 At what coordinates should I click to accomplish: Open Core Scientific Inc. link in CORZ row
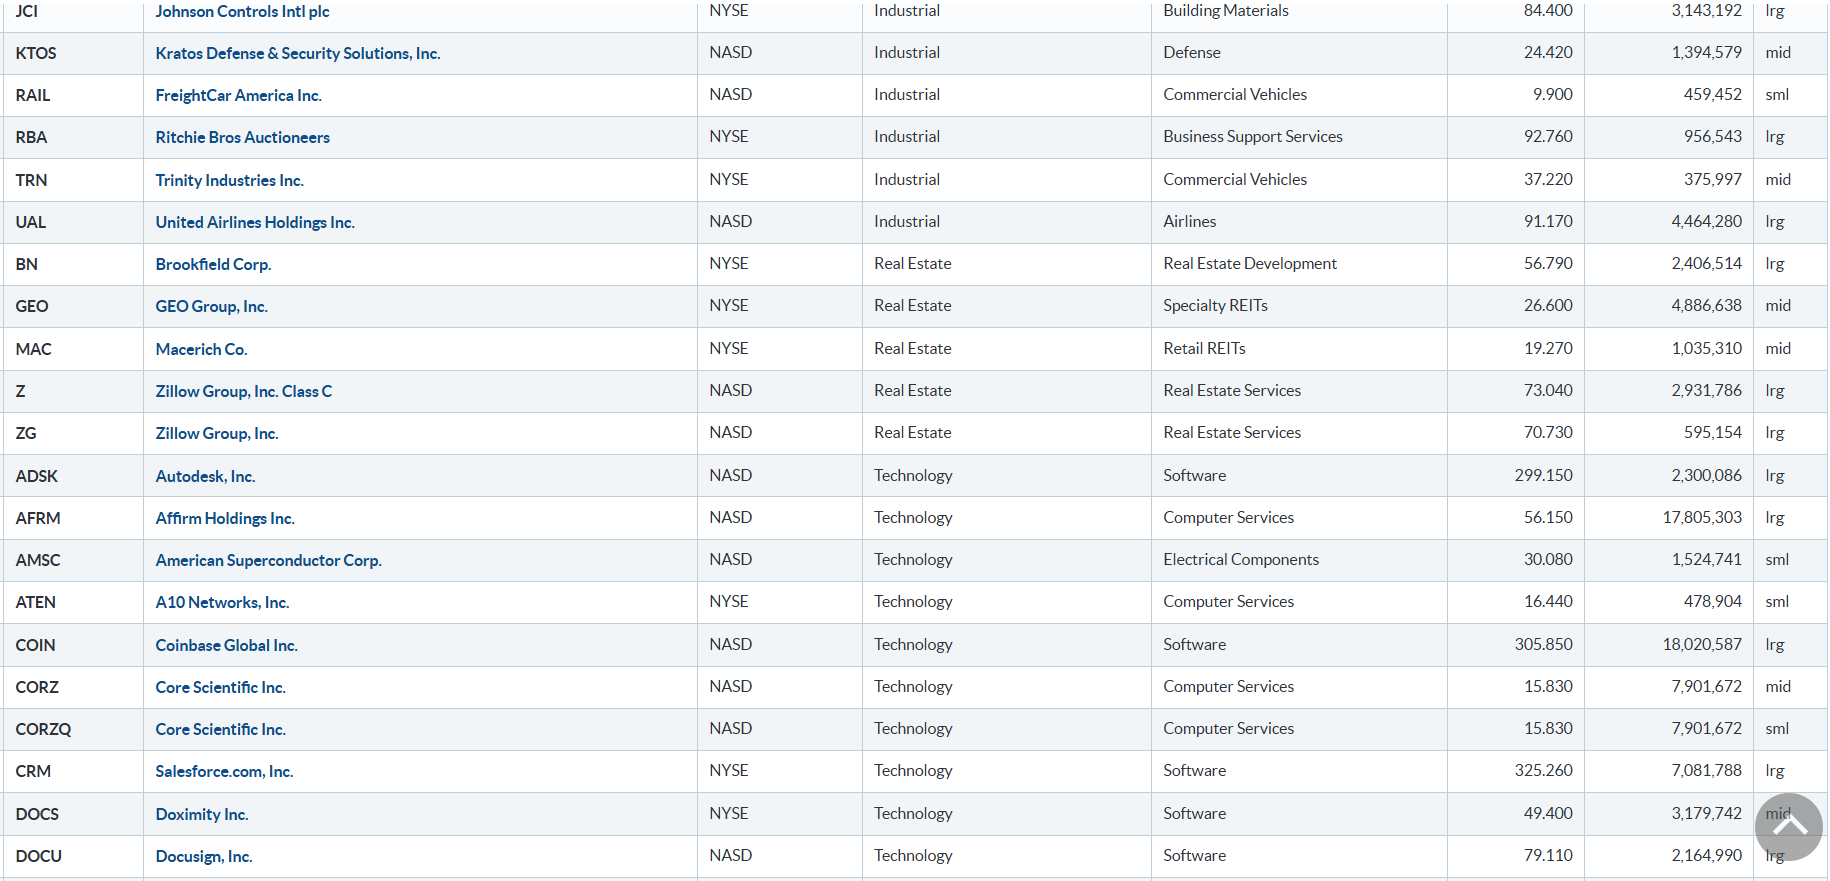221,687
